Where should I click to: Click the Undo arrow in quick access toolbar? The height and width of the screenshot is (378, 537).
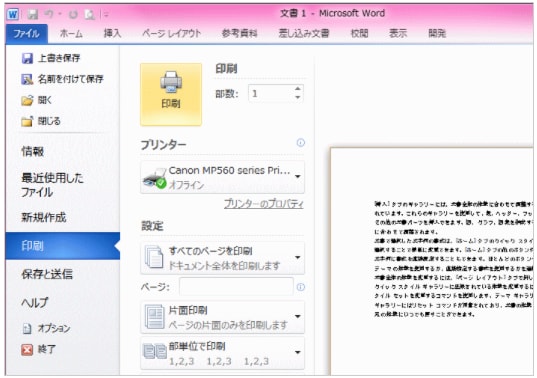[x=49, y=14]
